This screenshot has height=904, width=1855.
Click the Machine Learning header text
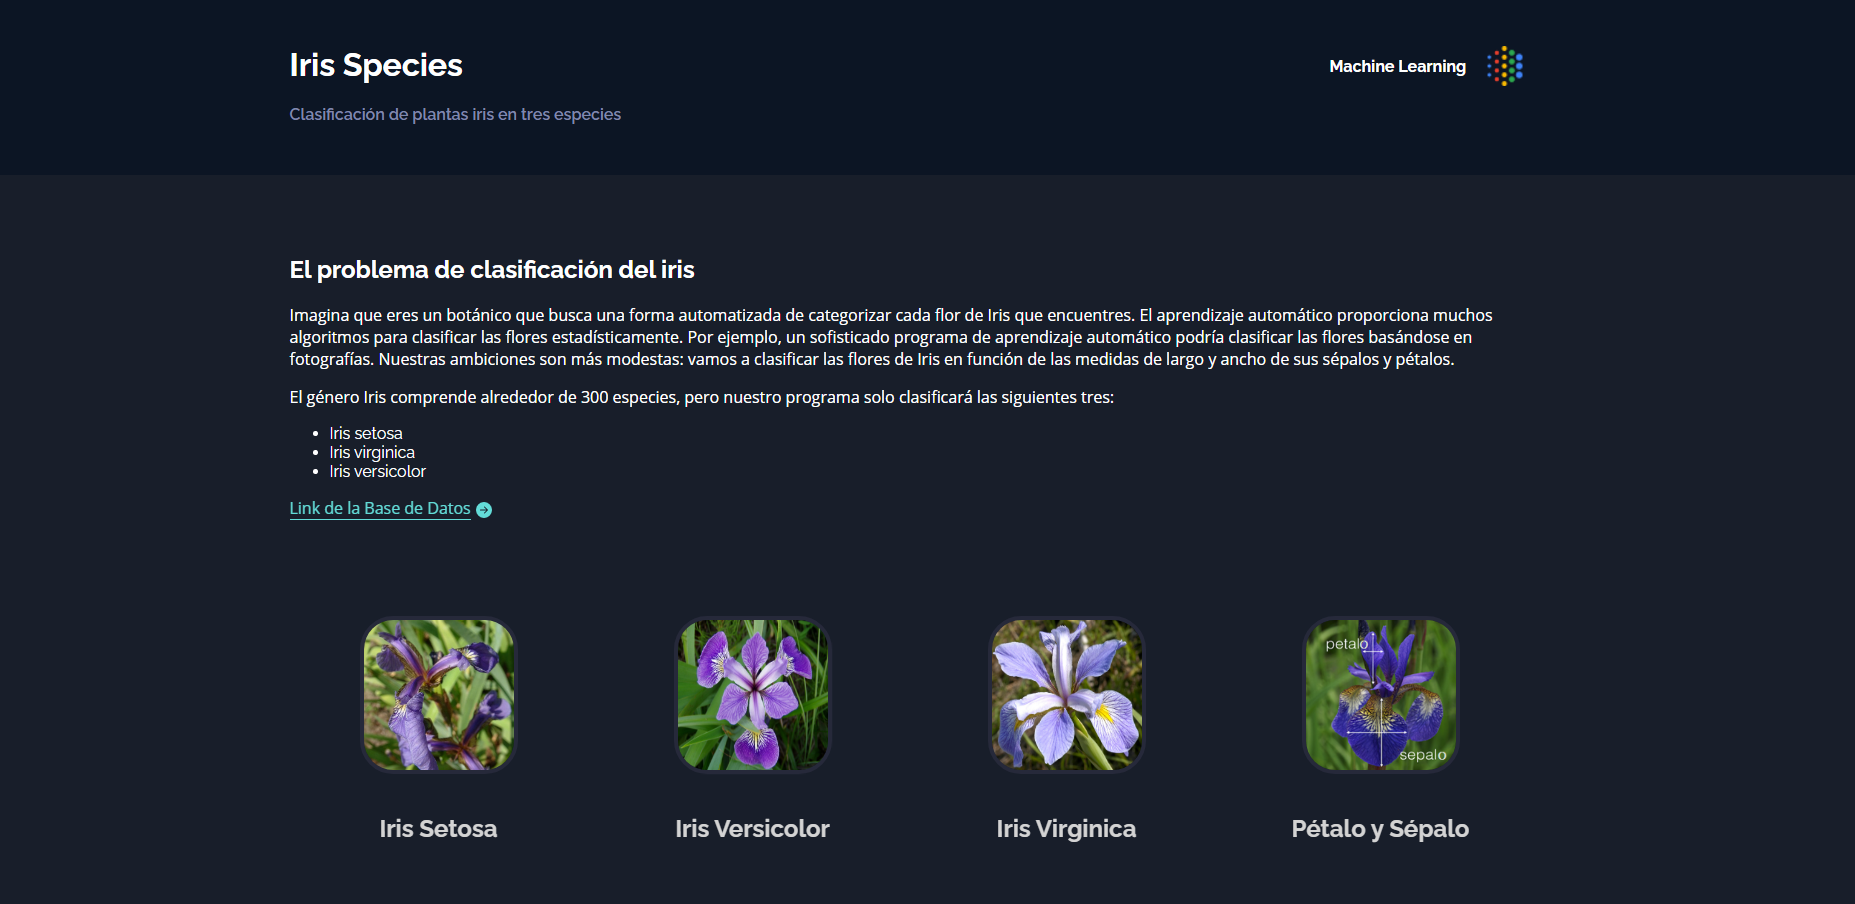coord(1397,66)
